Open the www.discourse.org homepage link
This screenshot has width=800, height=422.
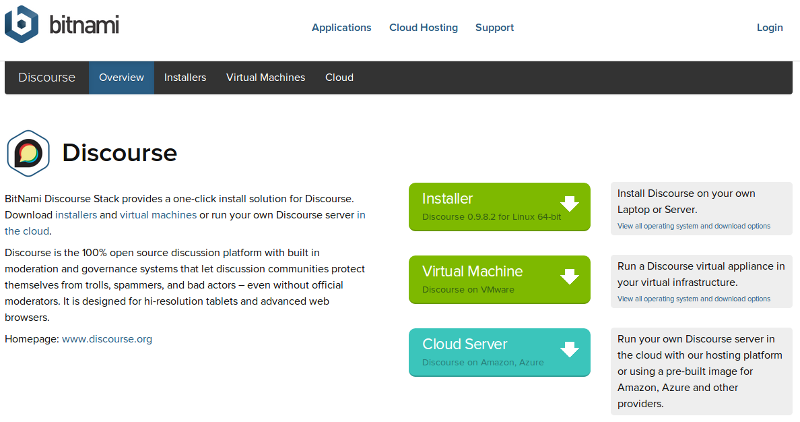pos(107,339)
